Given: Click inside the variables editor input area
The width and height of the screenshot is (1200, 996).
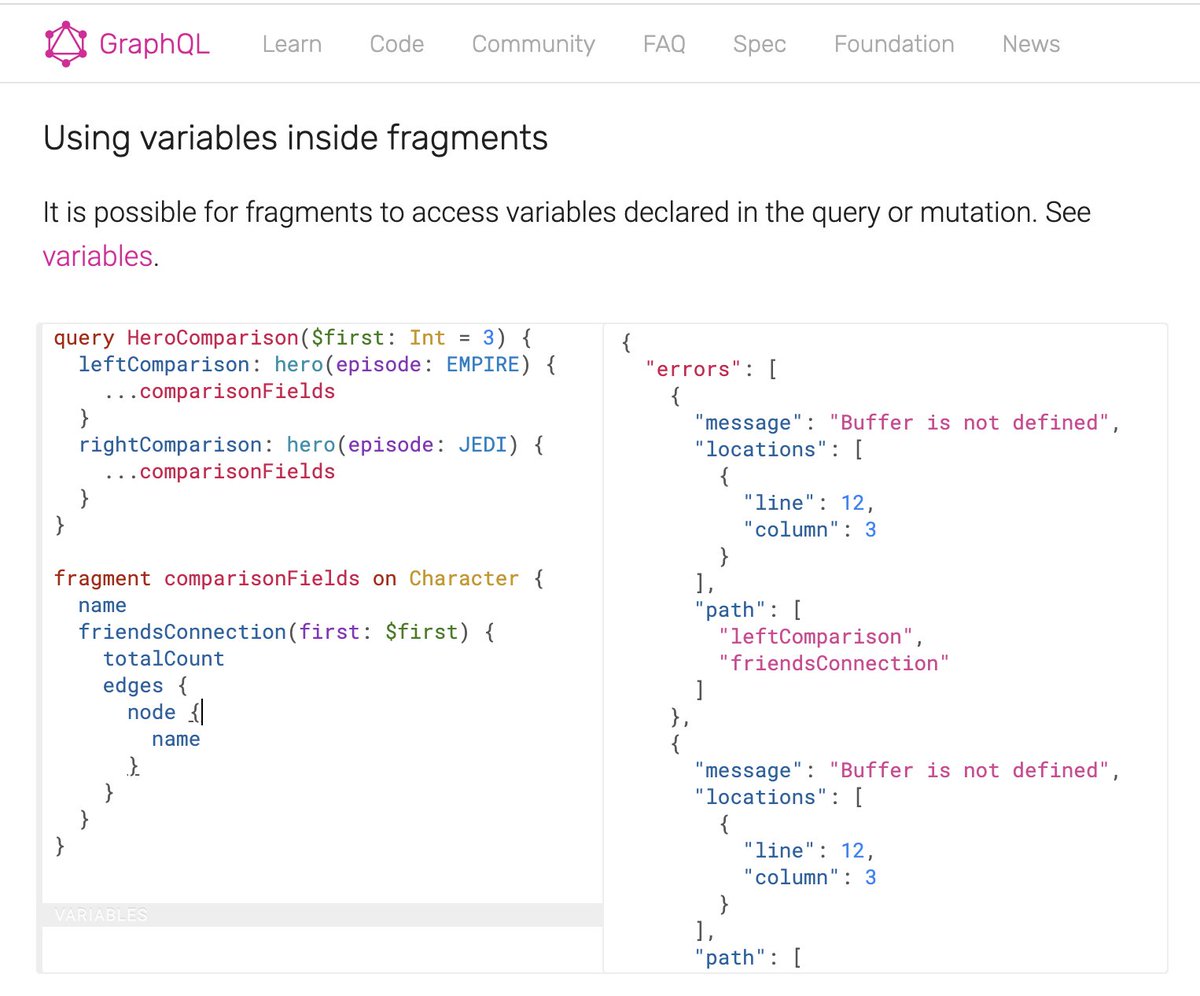Looking at the screenshot, I should pyautogui.click(x=322, y=948).
